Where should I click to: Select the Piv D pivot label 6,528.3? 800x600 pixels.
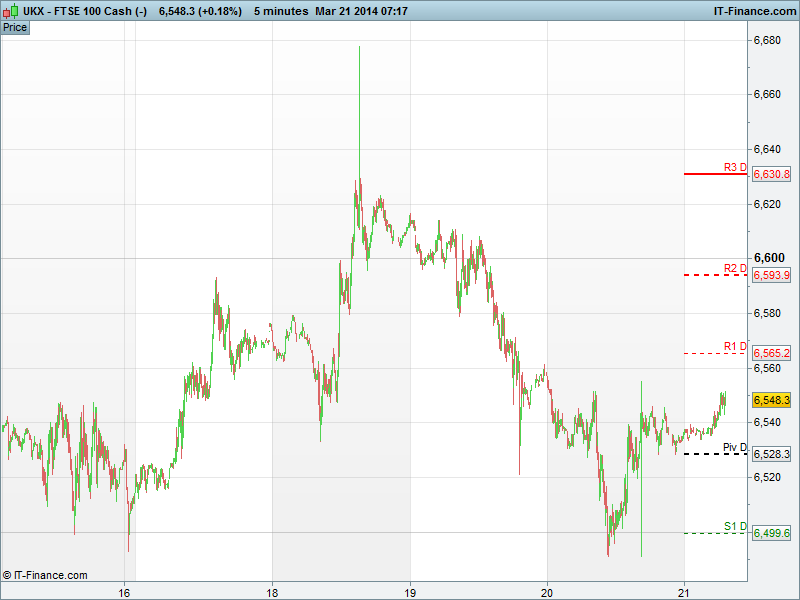coord(771,454)
